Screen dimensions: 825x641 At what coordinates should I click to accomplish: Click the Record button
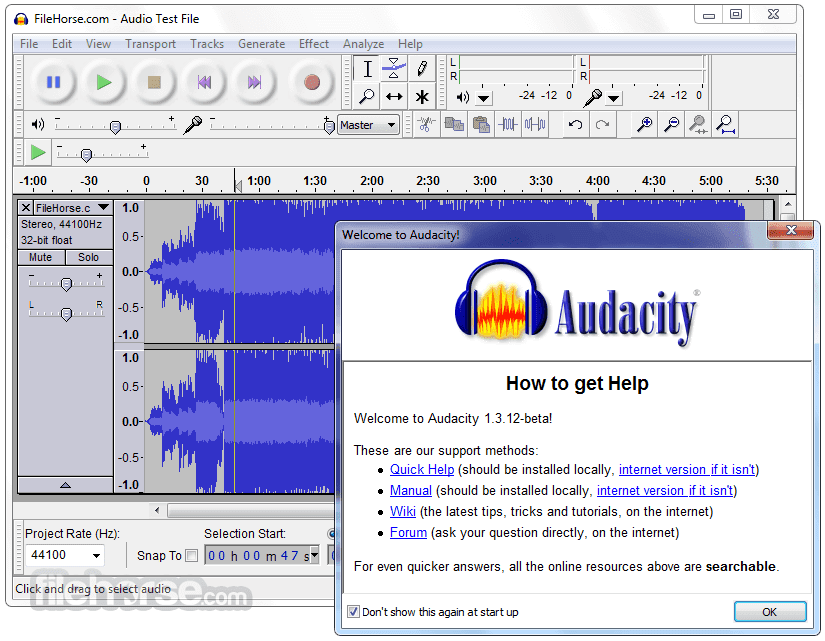pos(312,82)
